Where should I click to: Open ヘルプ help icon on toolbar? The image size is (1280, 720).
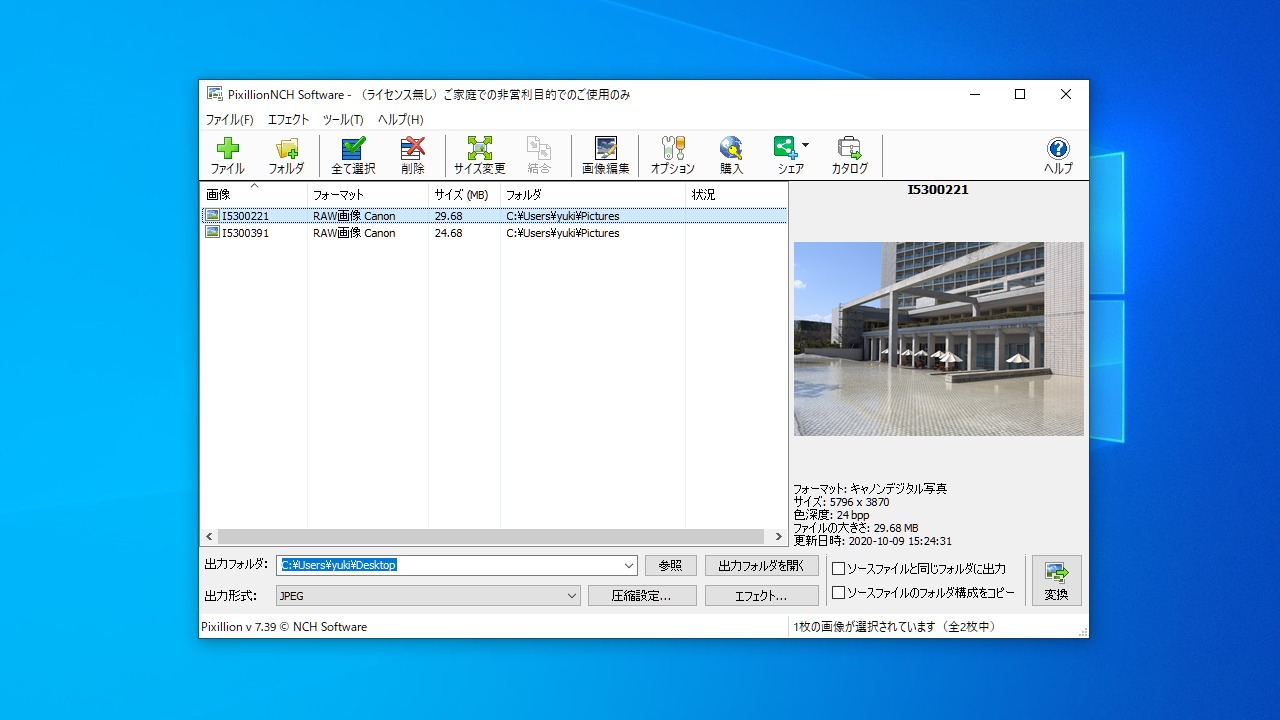(x=1058, y=155)
